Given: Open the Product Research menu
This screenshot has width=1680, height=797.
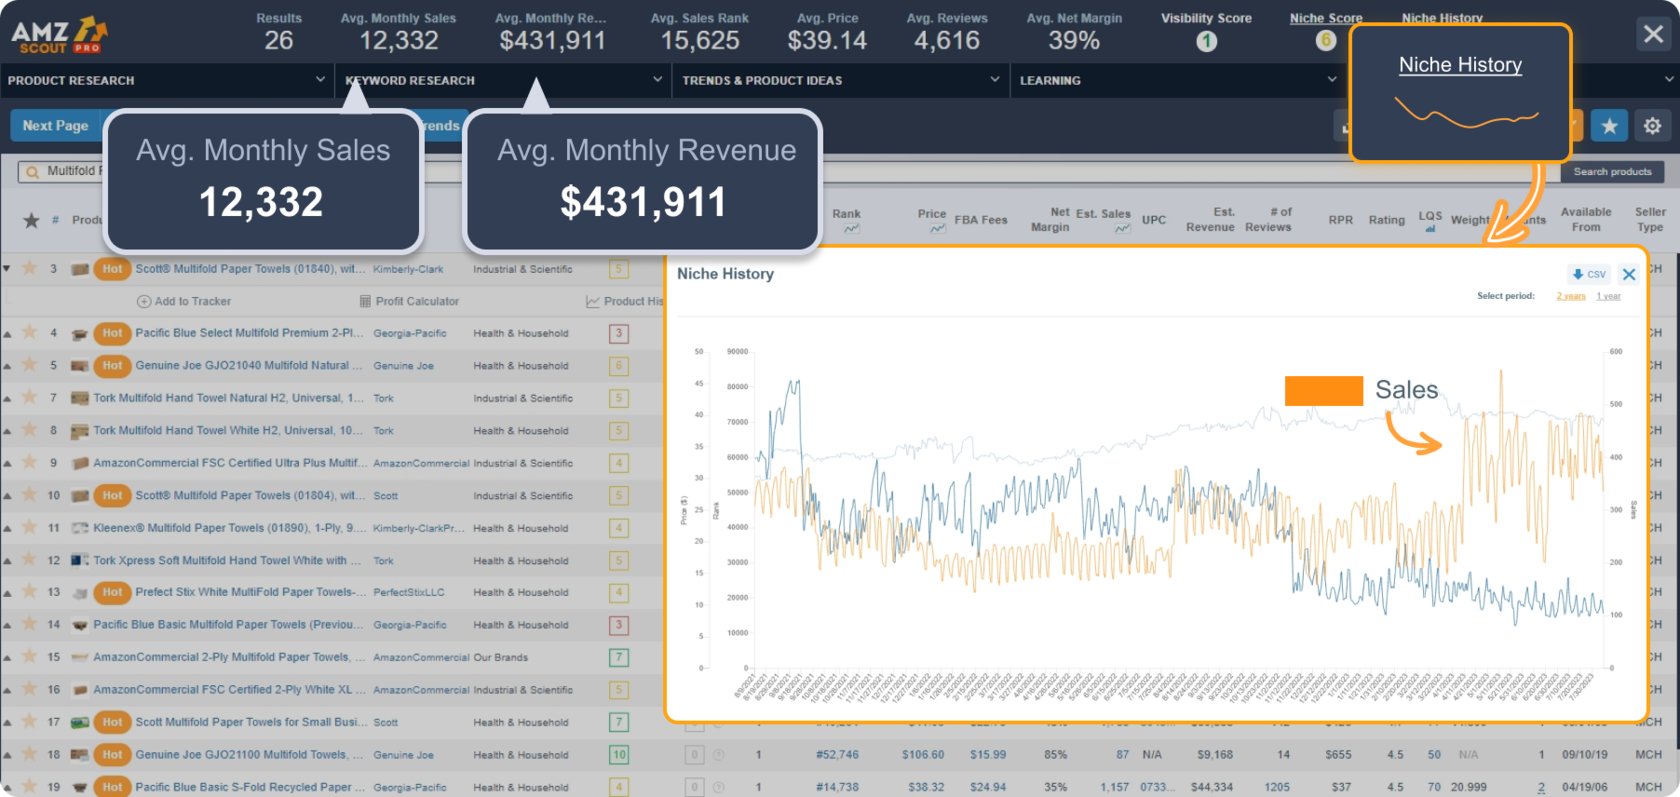Looking at the screenshot, I should click(x=71, y=80).
